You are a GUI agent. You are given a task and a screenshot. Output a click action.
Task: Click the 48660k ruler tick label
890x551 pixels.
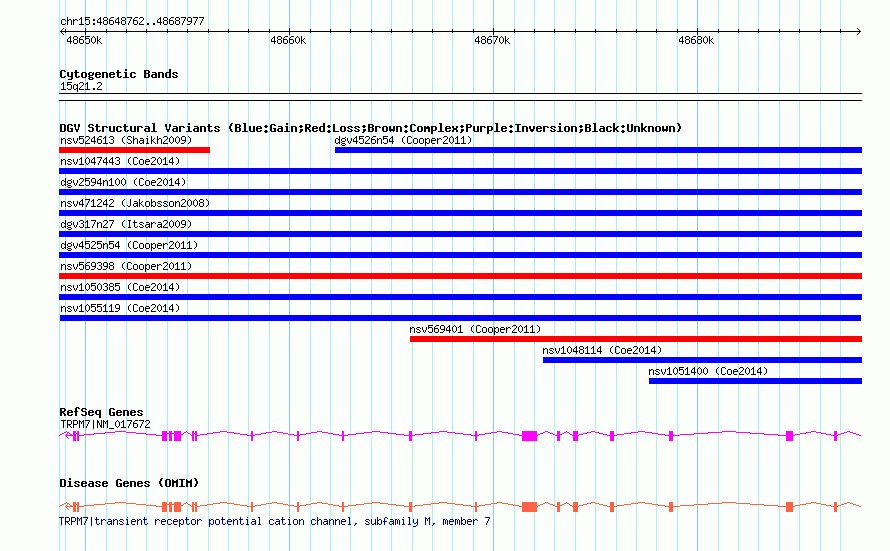coord(288,40)
